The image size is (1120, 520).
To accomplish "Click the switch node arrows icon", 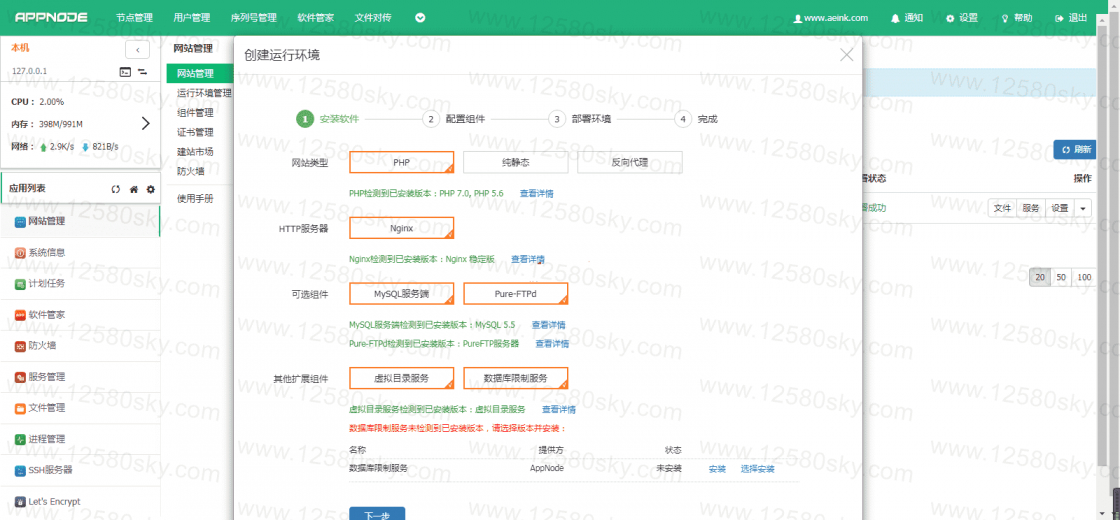I will pyautogui.click(x=142, y=71).
